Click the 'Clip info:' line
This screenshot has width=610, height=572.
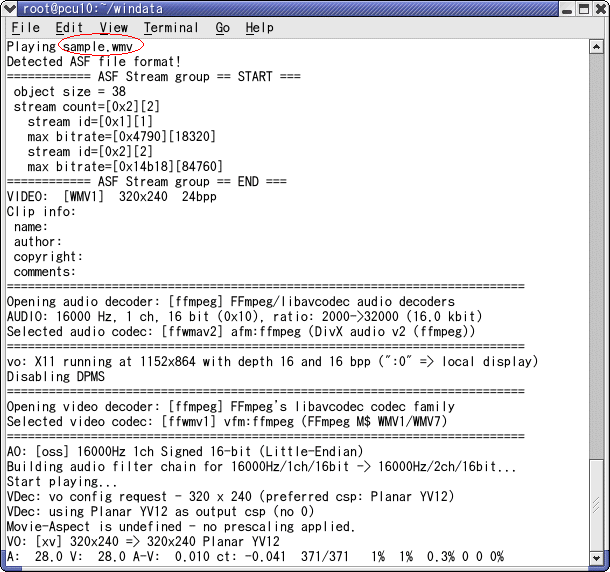41,212
